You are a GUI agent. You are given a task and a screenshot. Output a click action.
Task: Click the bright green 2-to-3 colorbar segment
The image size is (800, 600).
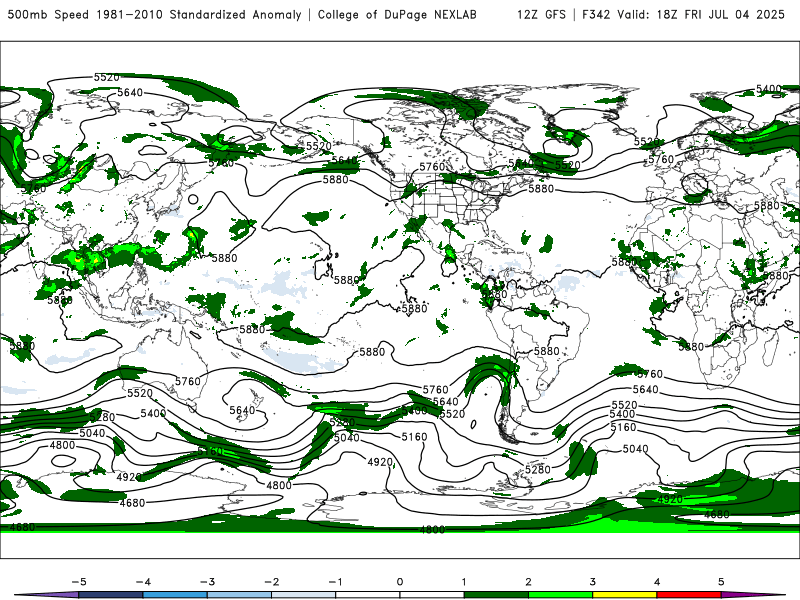(560, 595)
